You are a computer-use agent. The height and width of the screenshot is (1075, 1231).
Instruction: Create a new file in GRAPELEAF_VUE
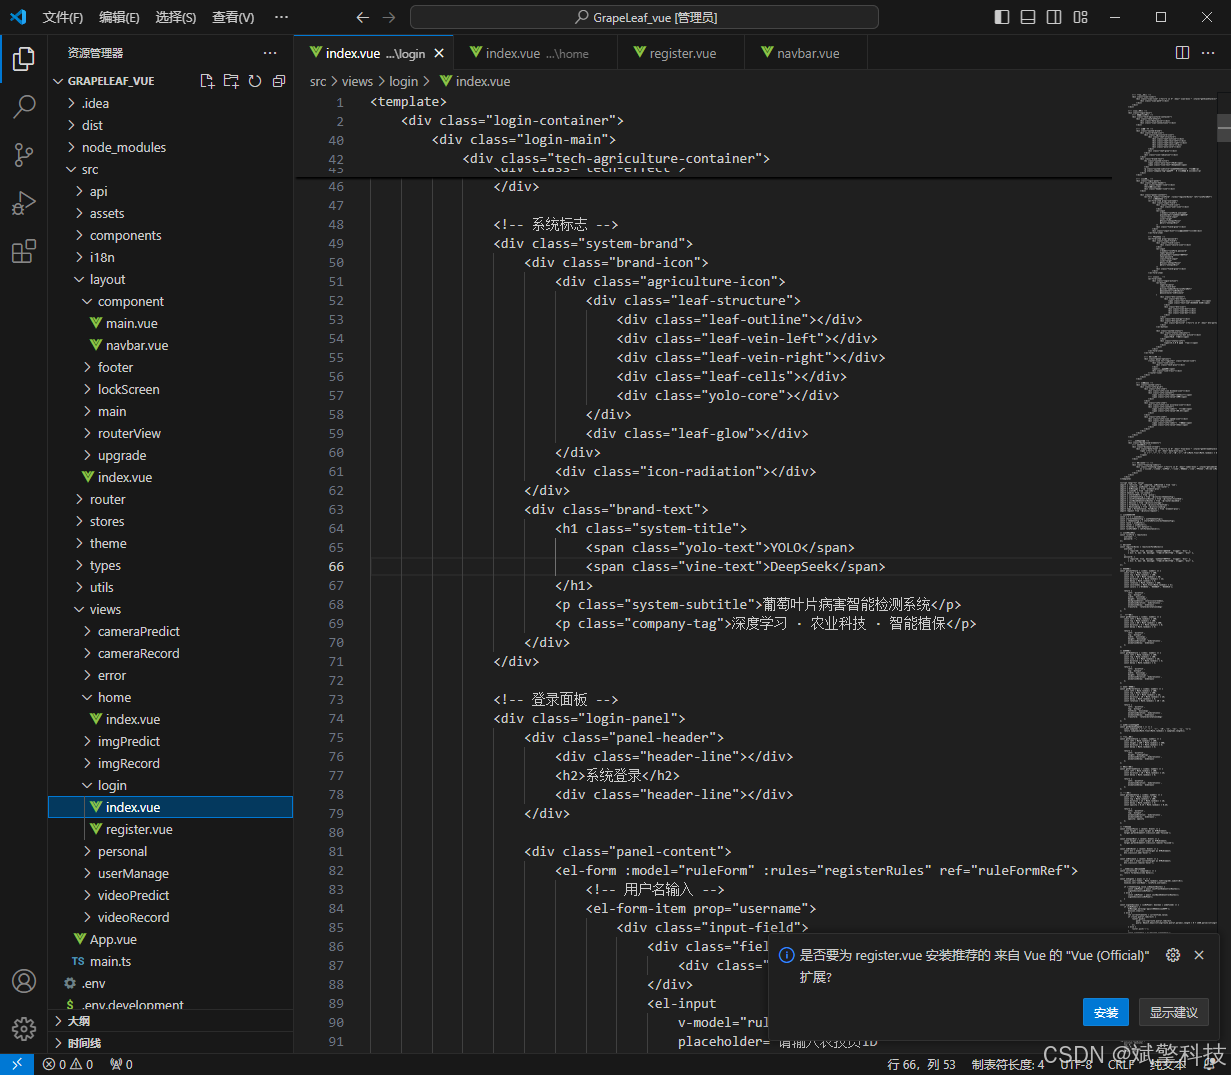pos(207,81)
